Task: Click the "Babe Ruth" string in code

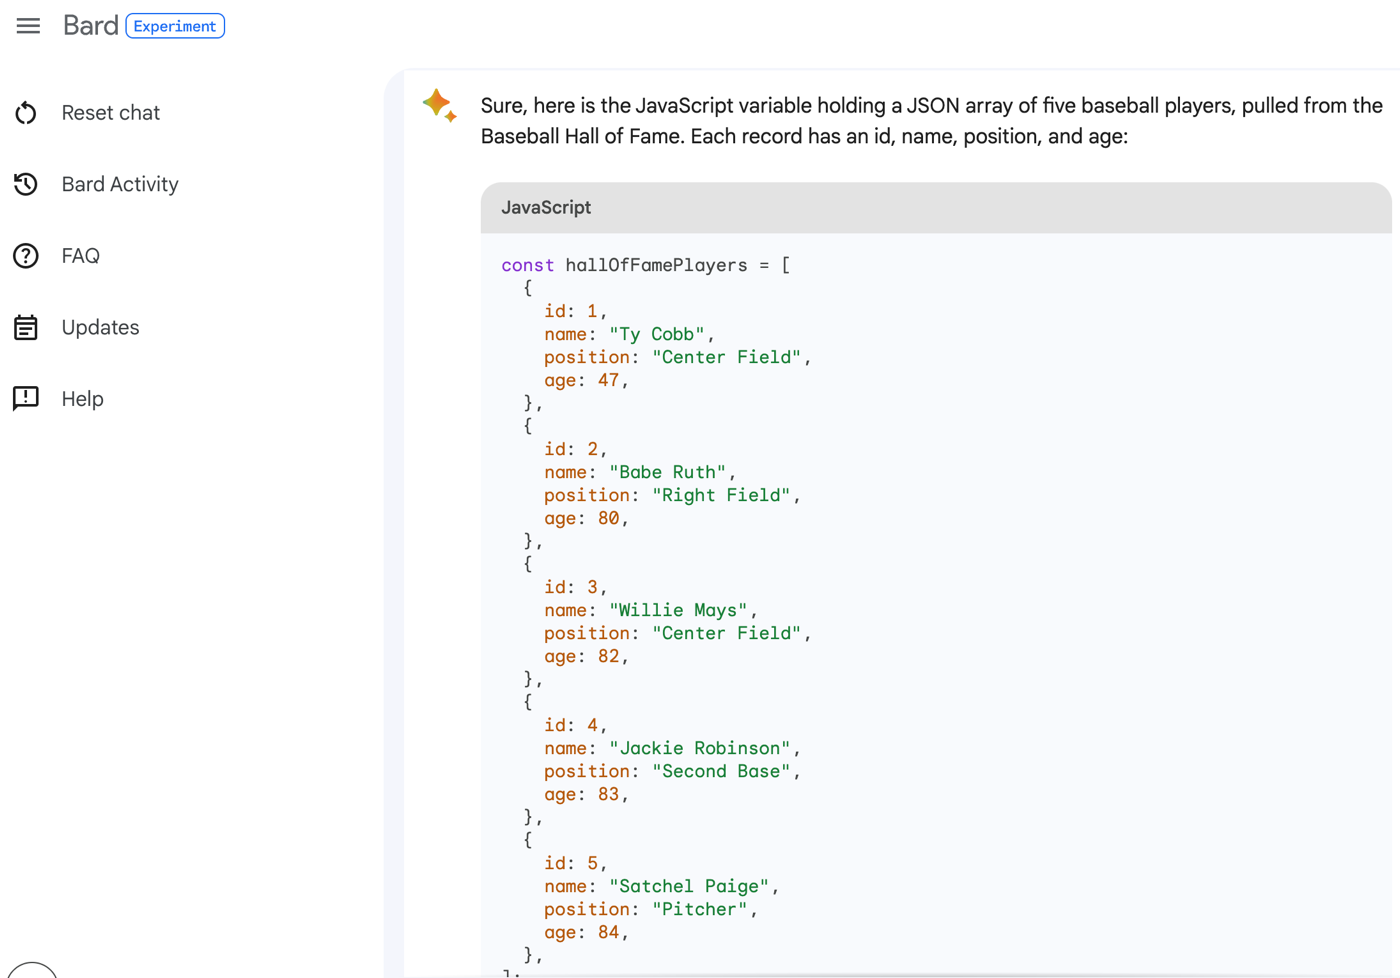Action: 668,472
